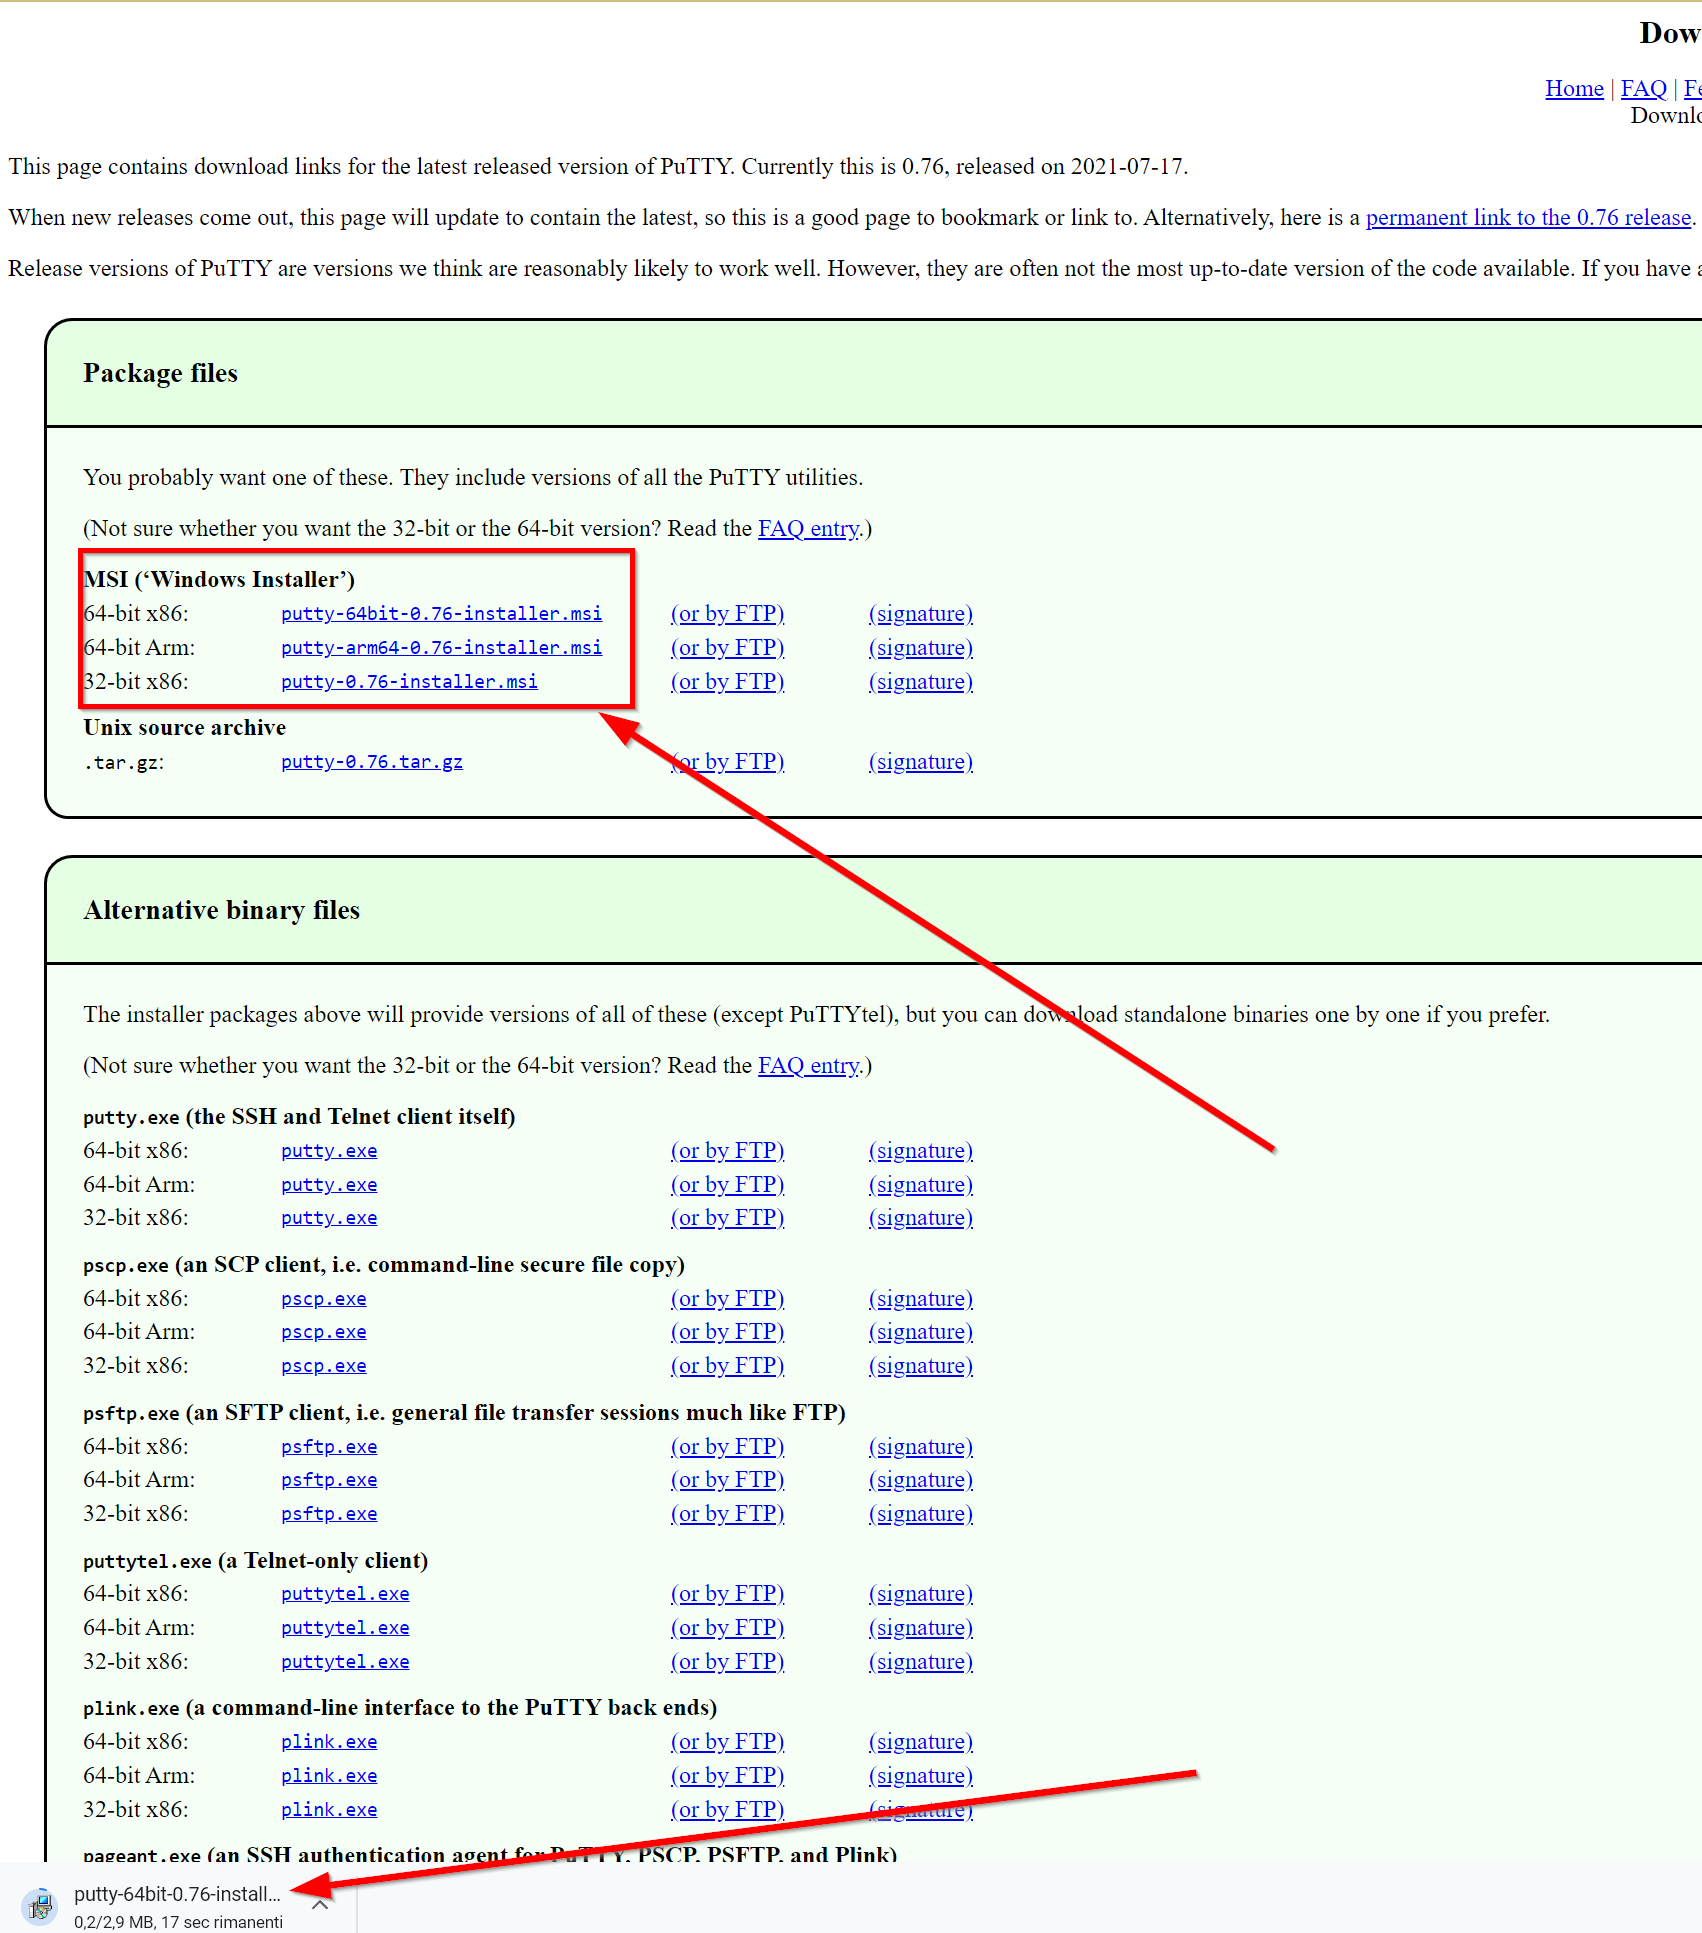Open FAQ entry link in Package files

click(809, 528)
